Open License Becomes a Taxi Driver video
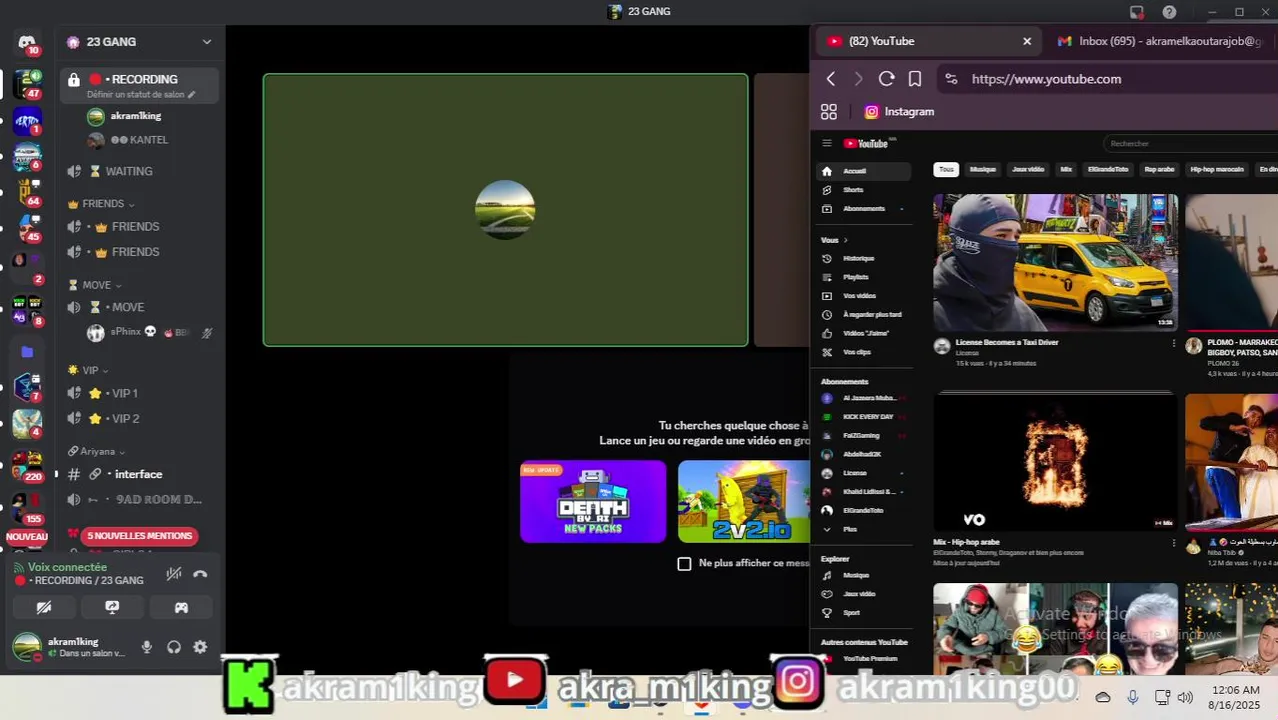This screenshot has width=1278, height=720. [1055, 262]
